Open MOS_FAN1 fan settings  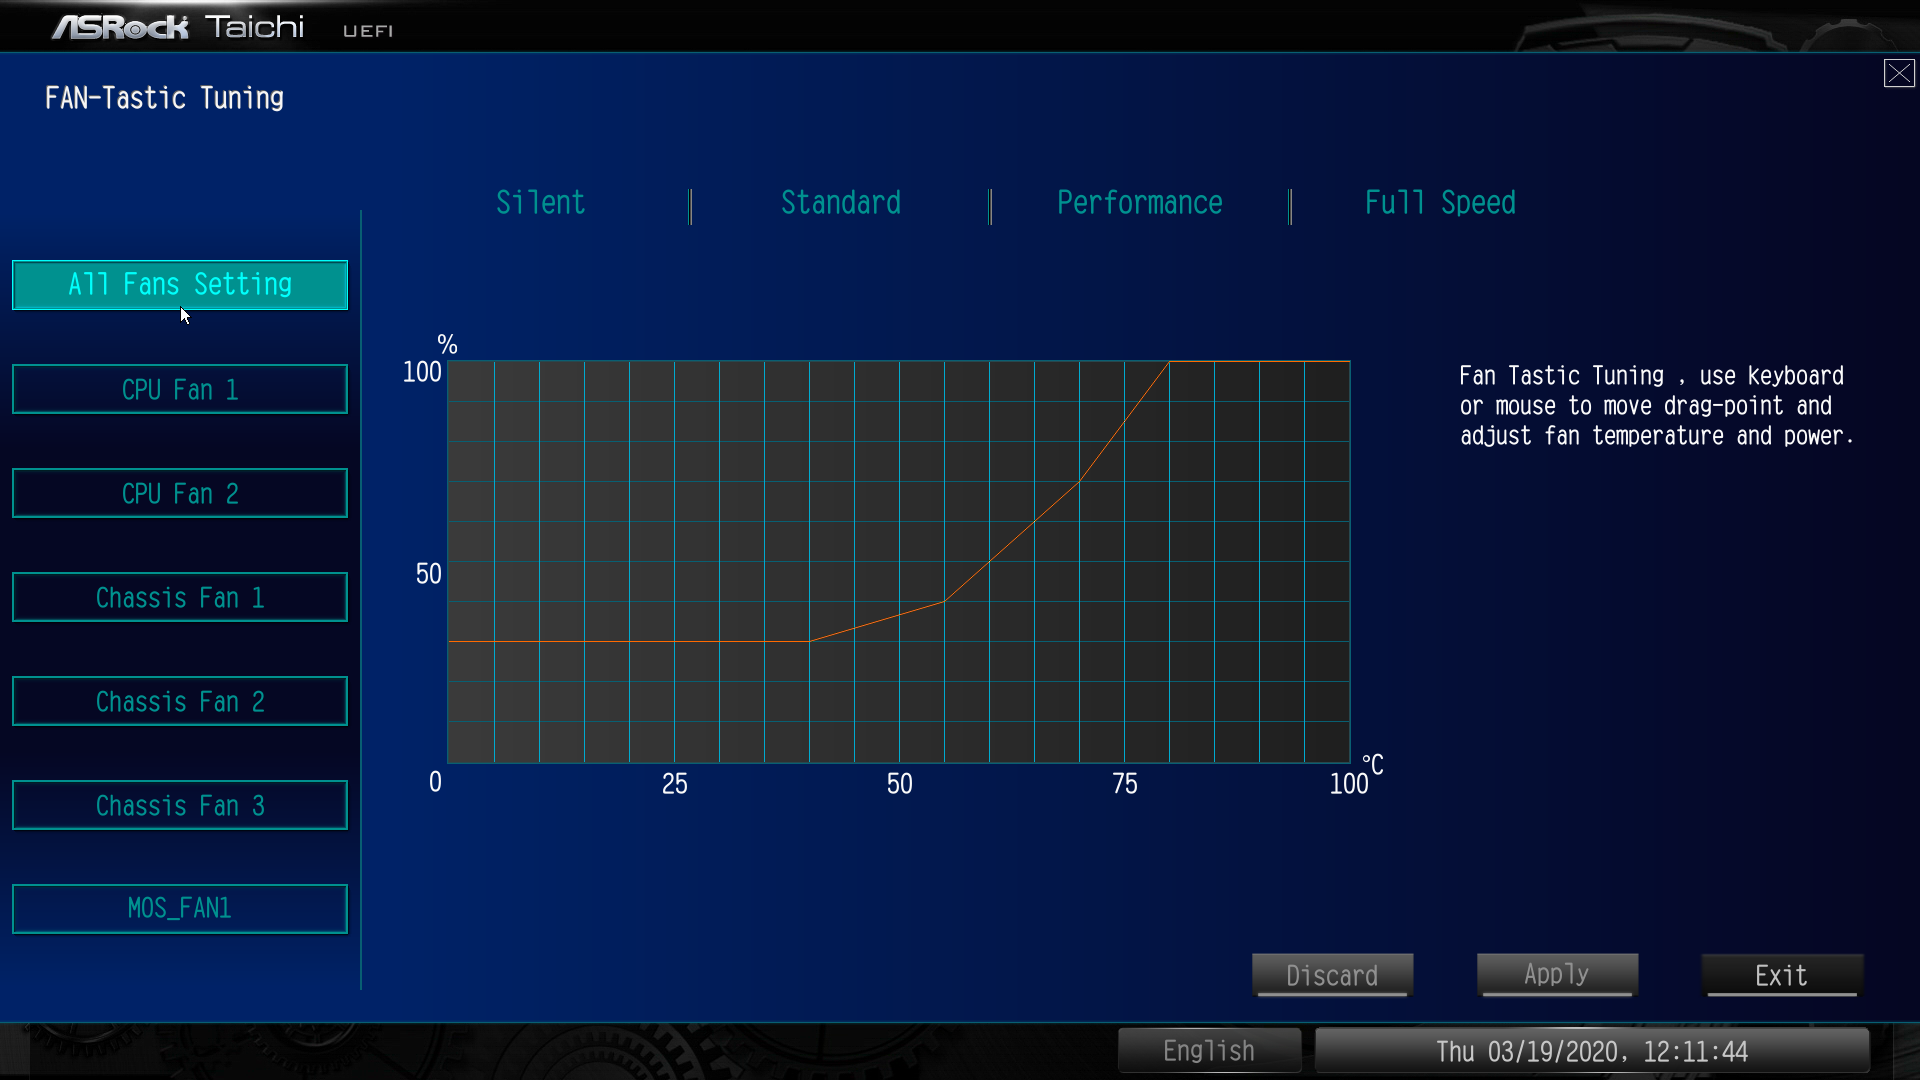[x=180, y=908]
